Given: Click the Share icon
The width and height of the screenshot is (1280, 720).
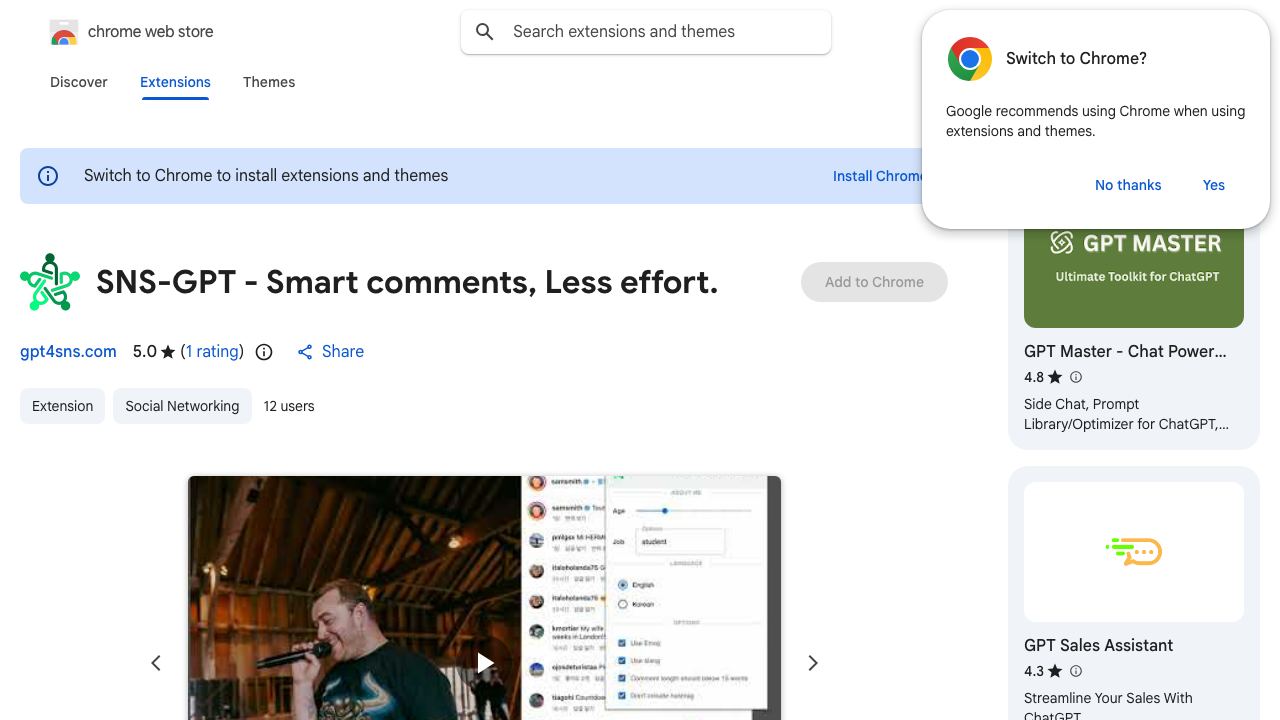Looking at the screenshot, I should (x=305, y=352).
